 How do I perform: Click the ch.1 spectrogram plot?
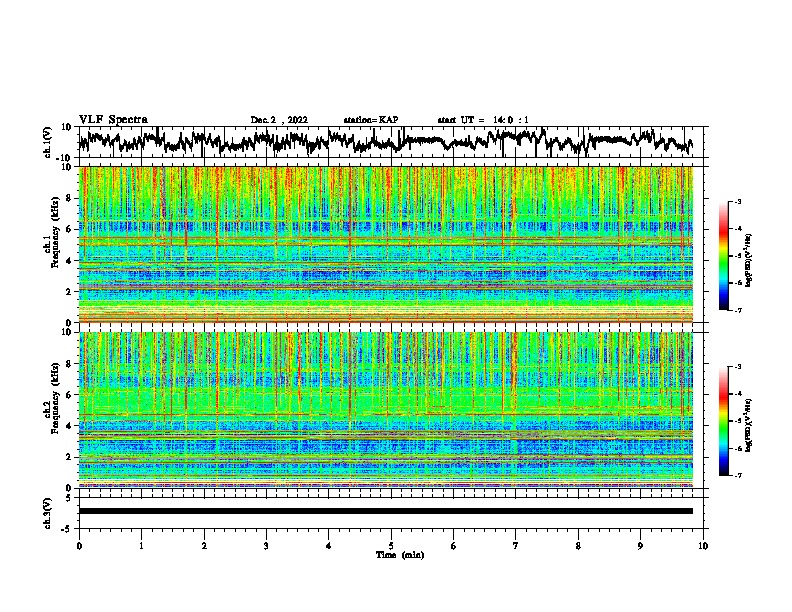click(386, 244)
